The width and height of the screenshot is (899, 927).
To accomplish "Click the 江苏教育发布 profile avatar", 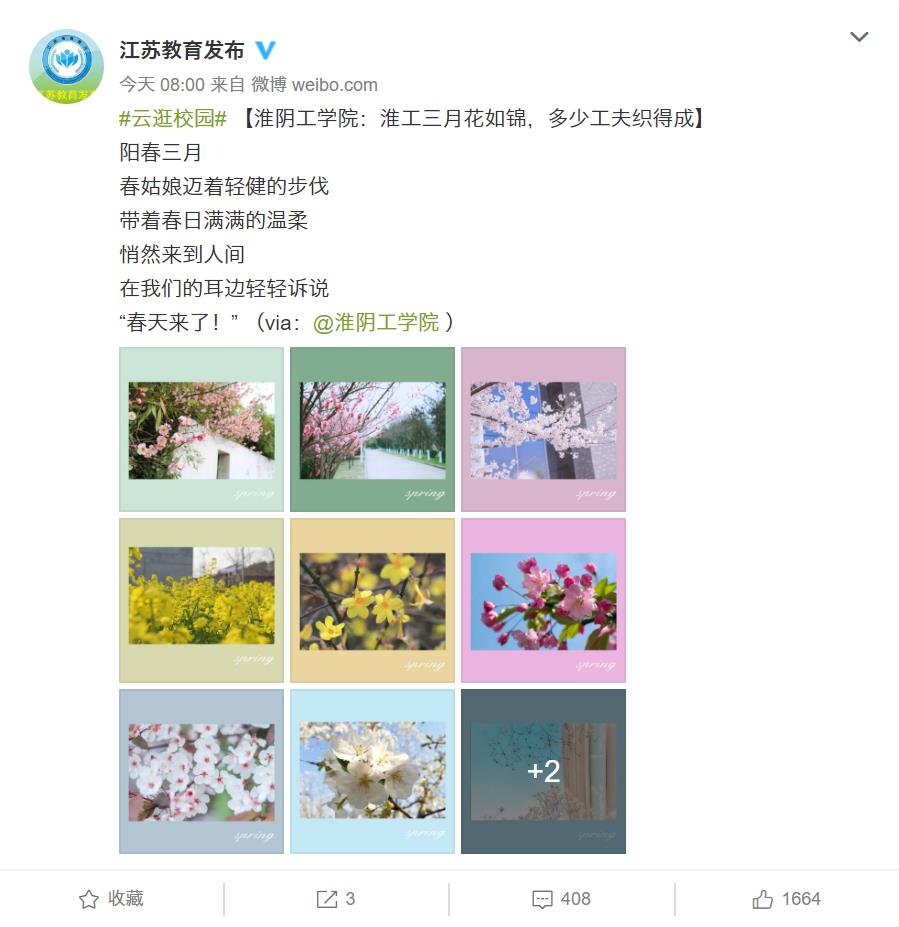I will (x=66, y=66).
